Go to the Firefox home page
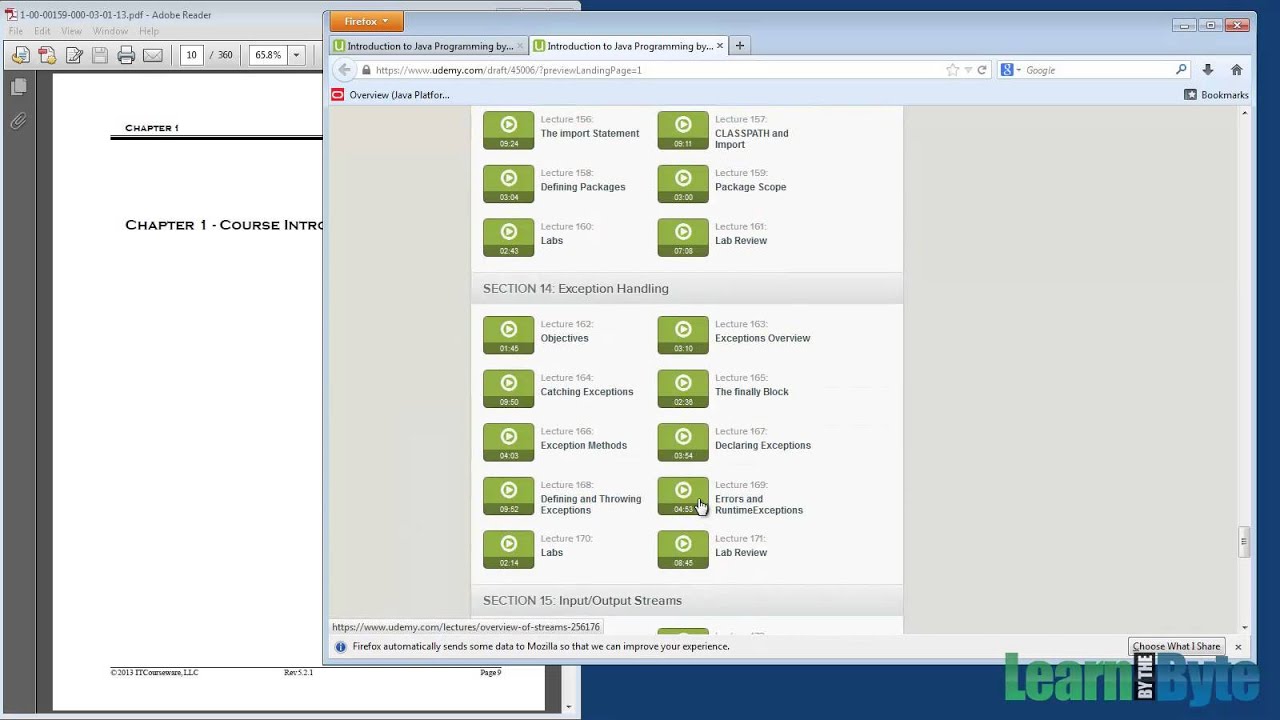This screenshot has width=1280, height=720. (x=1237, y=70)
